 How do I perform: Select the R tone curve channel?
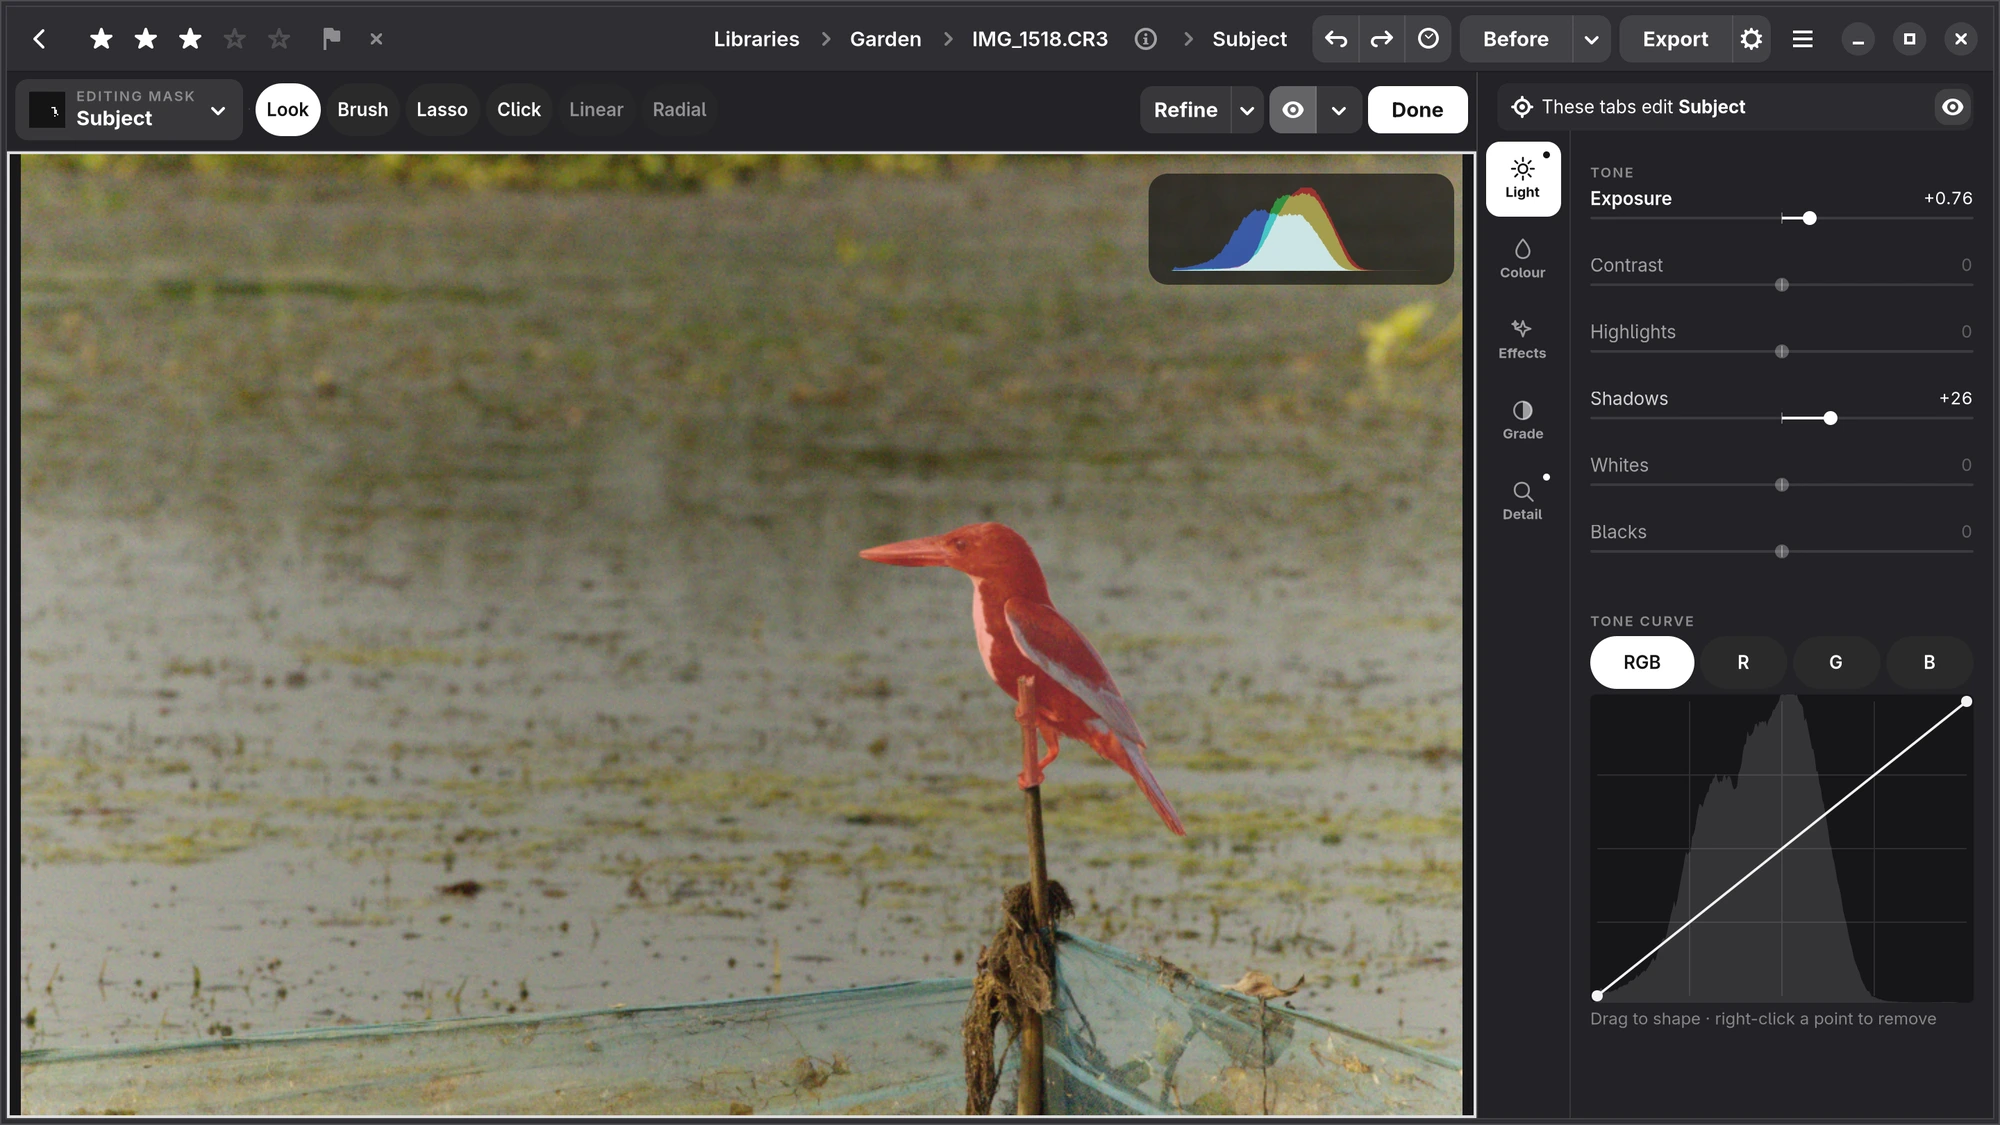pos(1743,662)
